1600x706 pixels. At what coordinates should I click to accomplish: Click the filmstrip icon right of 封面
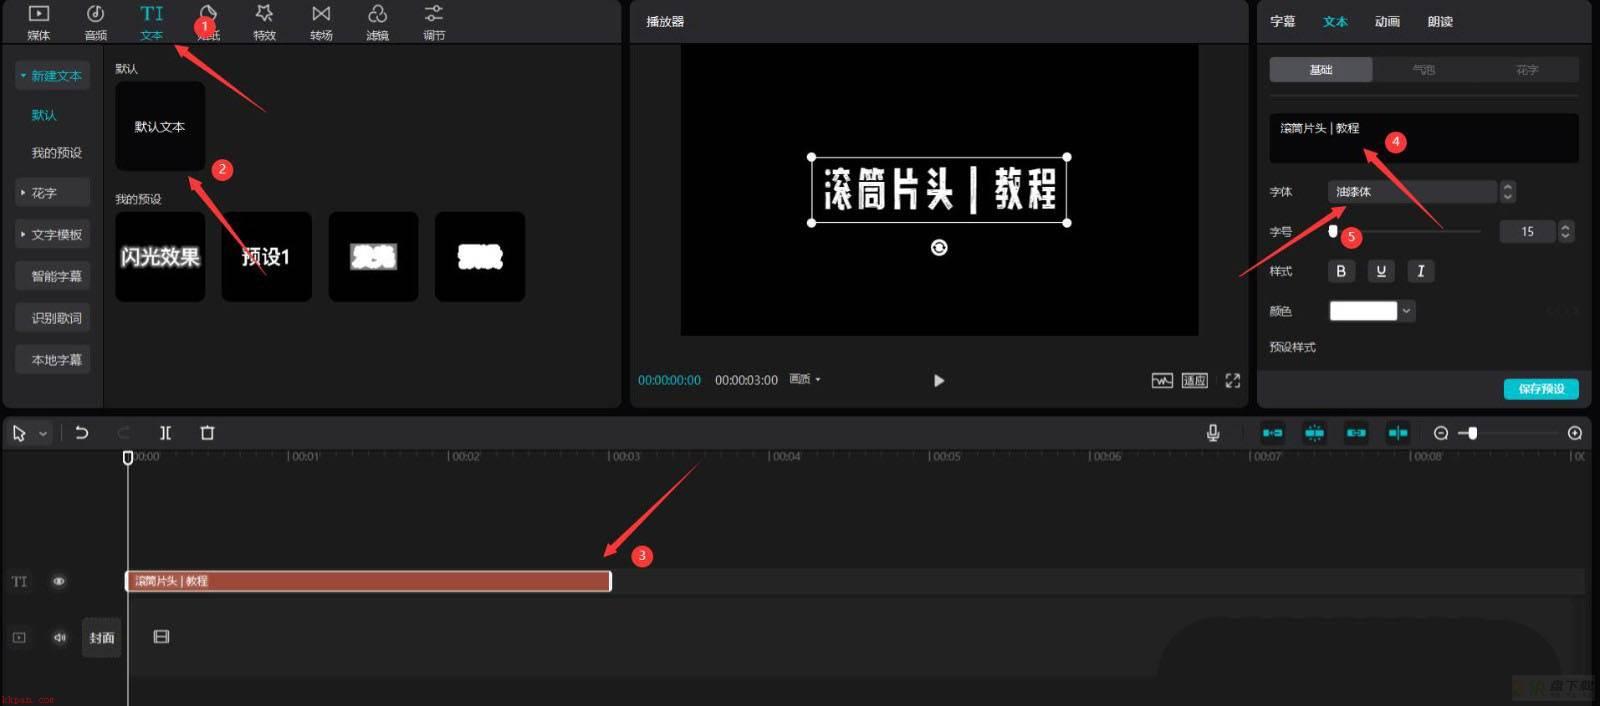pos(161,637)
